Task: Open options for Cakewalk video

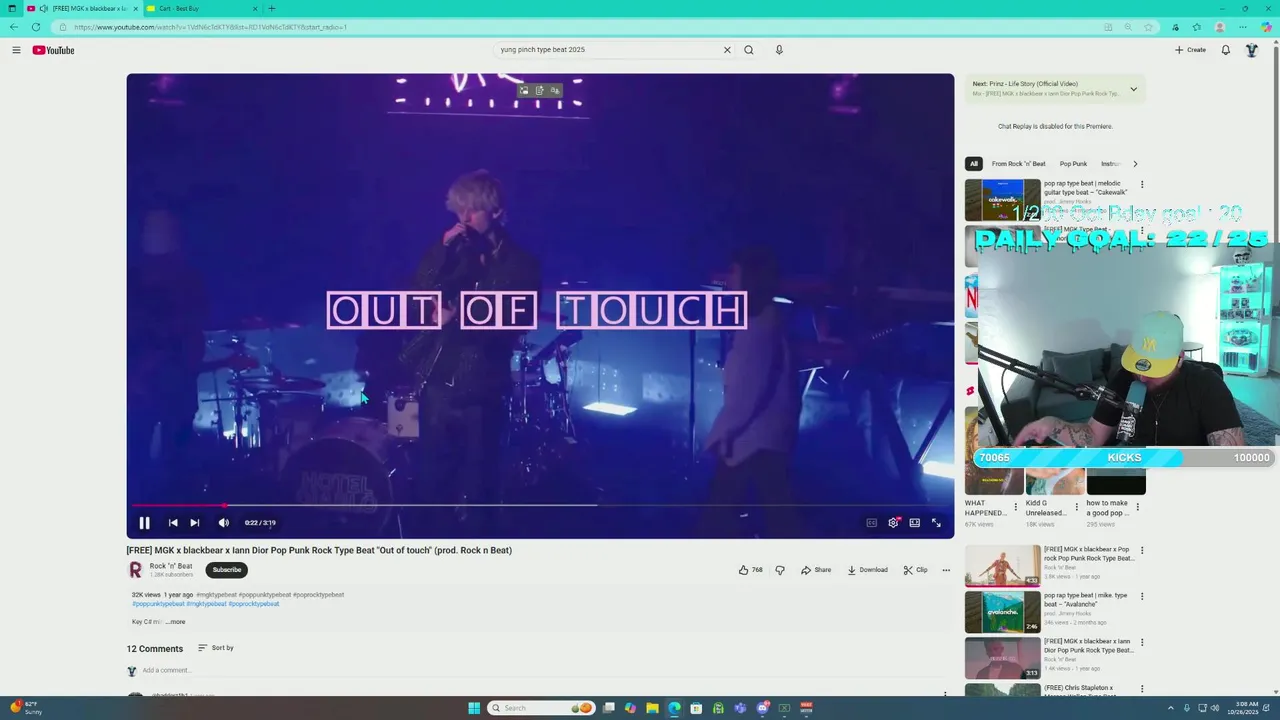Action: [1142, 185]
